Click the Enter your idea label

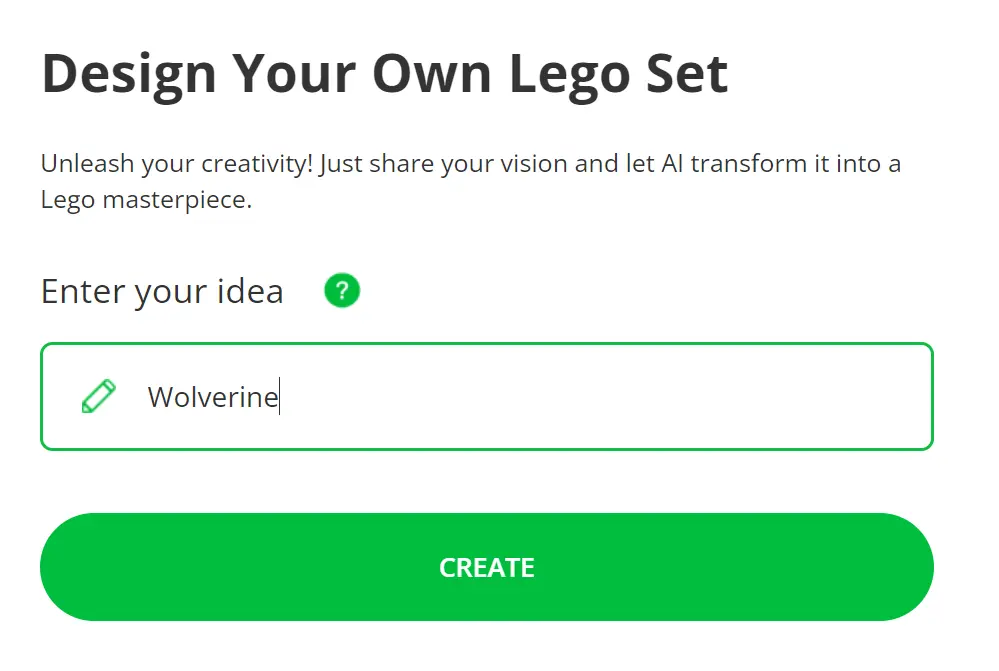coord(161,290)
